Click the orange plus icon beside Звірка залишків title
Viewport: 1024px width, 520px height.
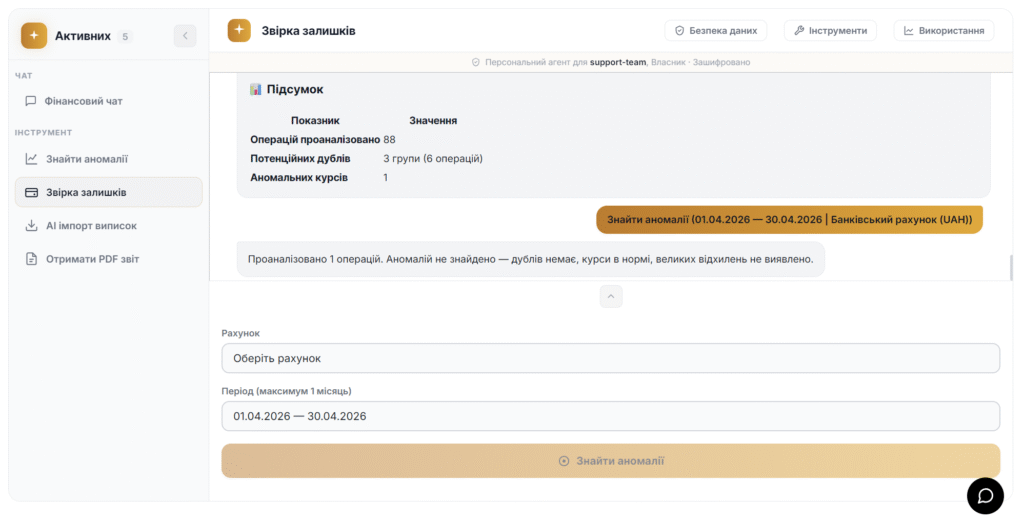coord(239,31)
